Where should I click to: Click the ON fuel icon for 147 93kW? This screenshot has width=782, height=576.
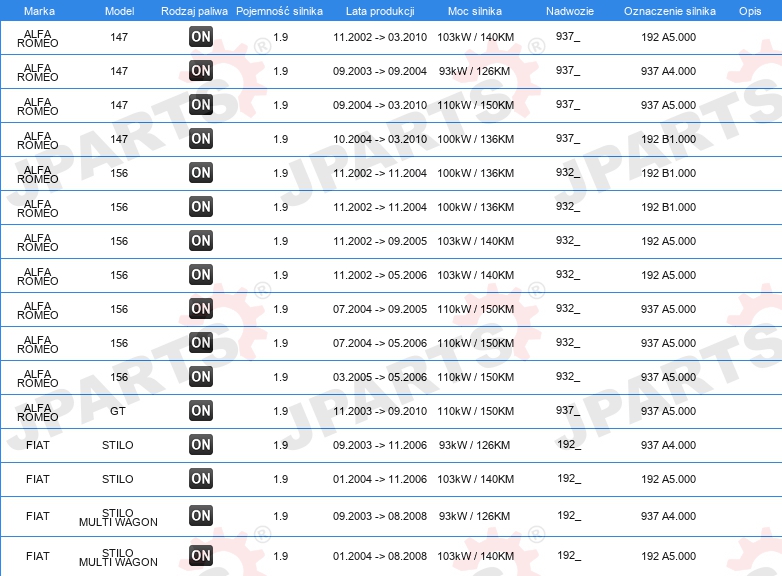(x=201, y=71)
